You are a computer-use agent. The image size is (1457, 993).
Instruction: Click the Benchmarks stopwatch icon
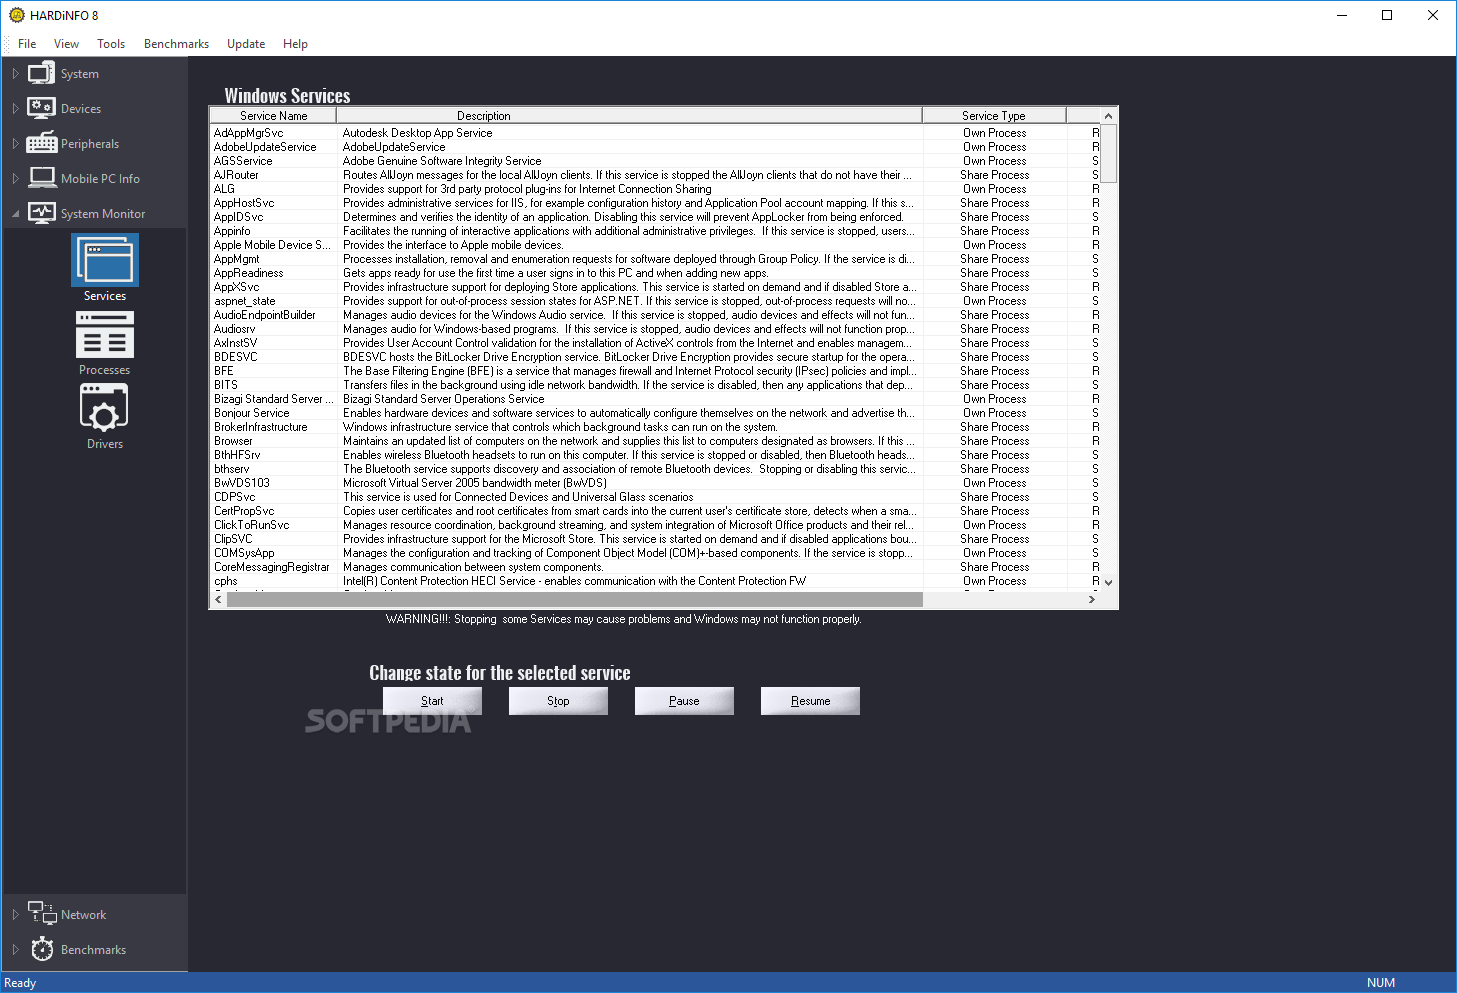tap(42, 949)
